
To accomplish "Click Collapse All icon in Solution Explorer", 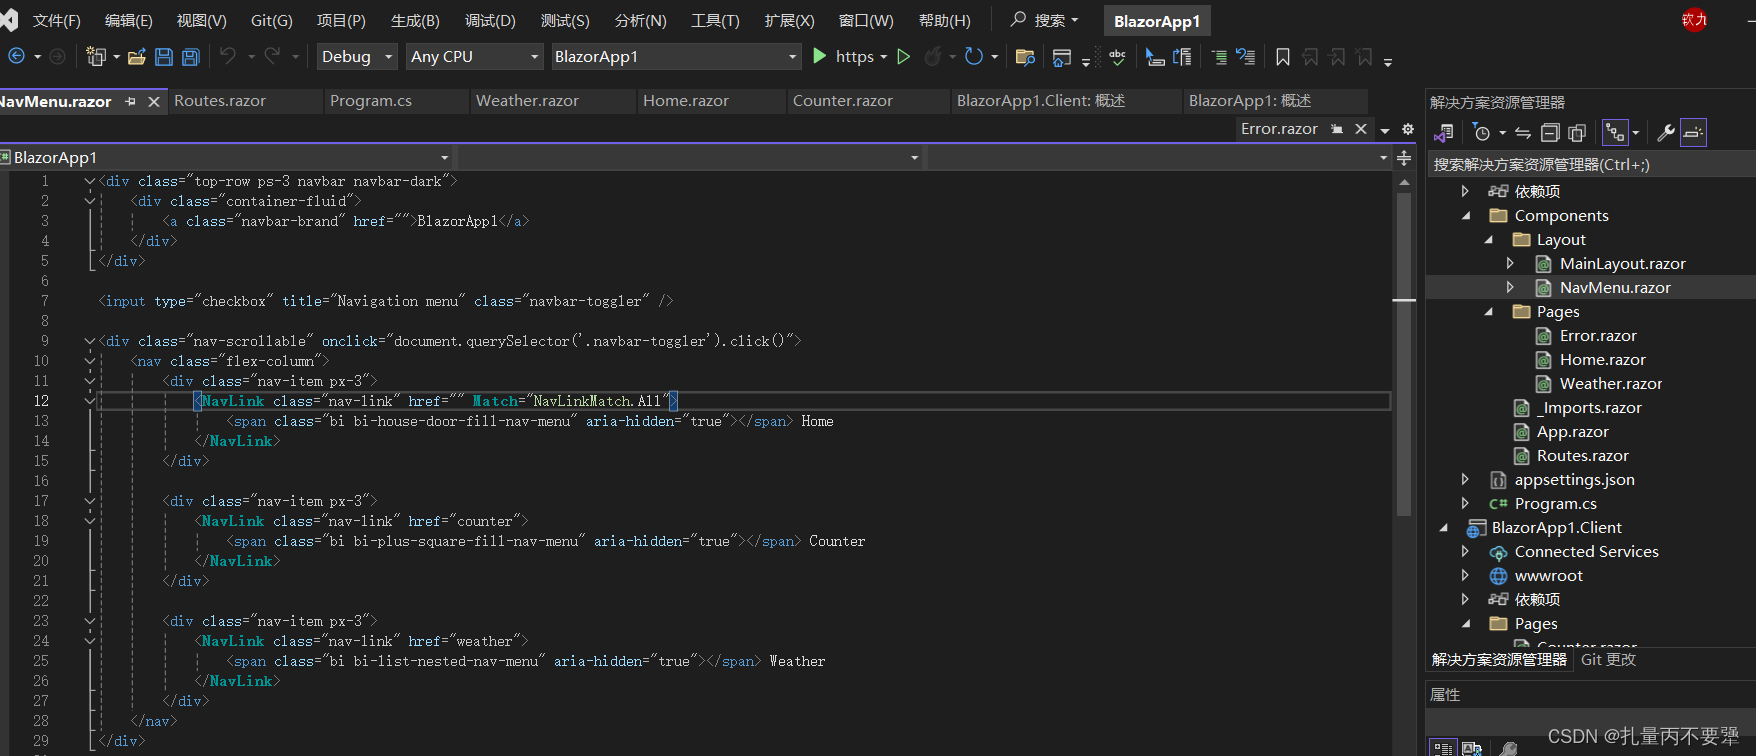I will [x=1550, y=133].
